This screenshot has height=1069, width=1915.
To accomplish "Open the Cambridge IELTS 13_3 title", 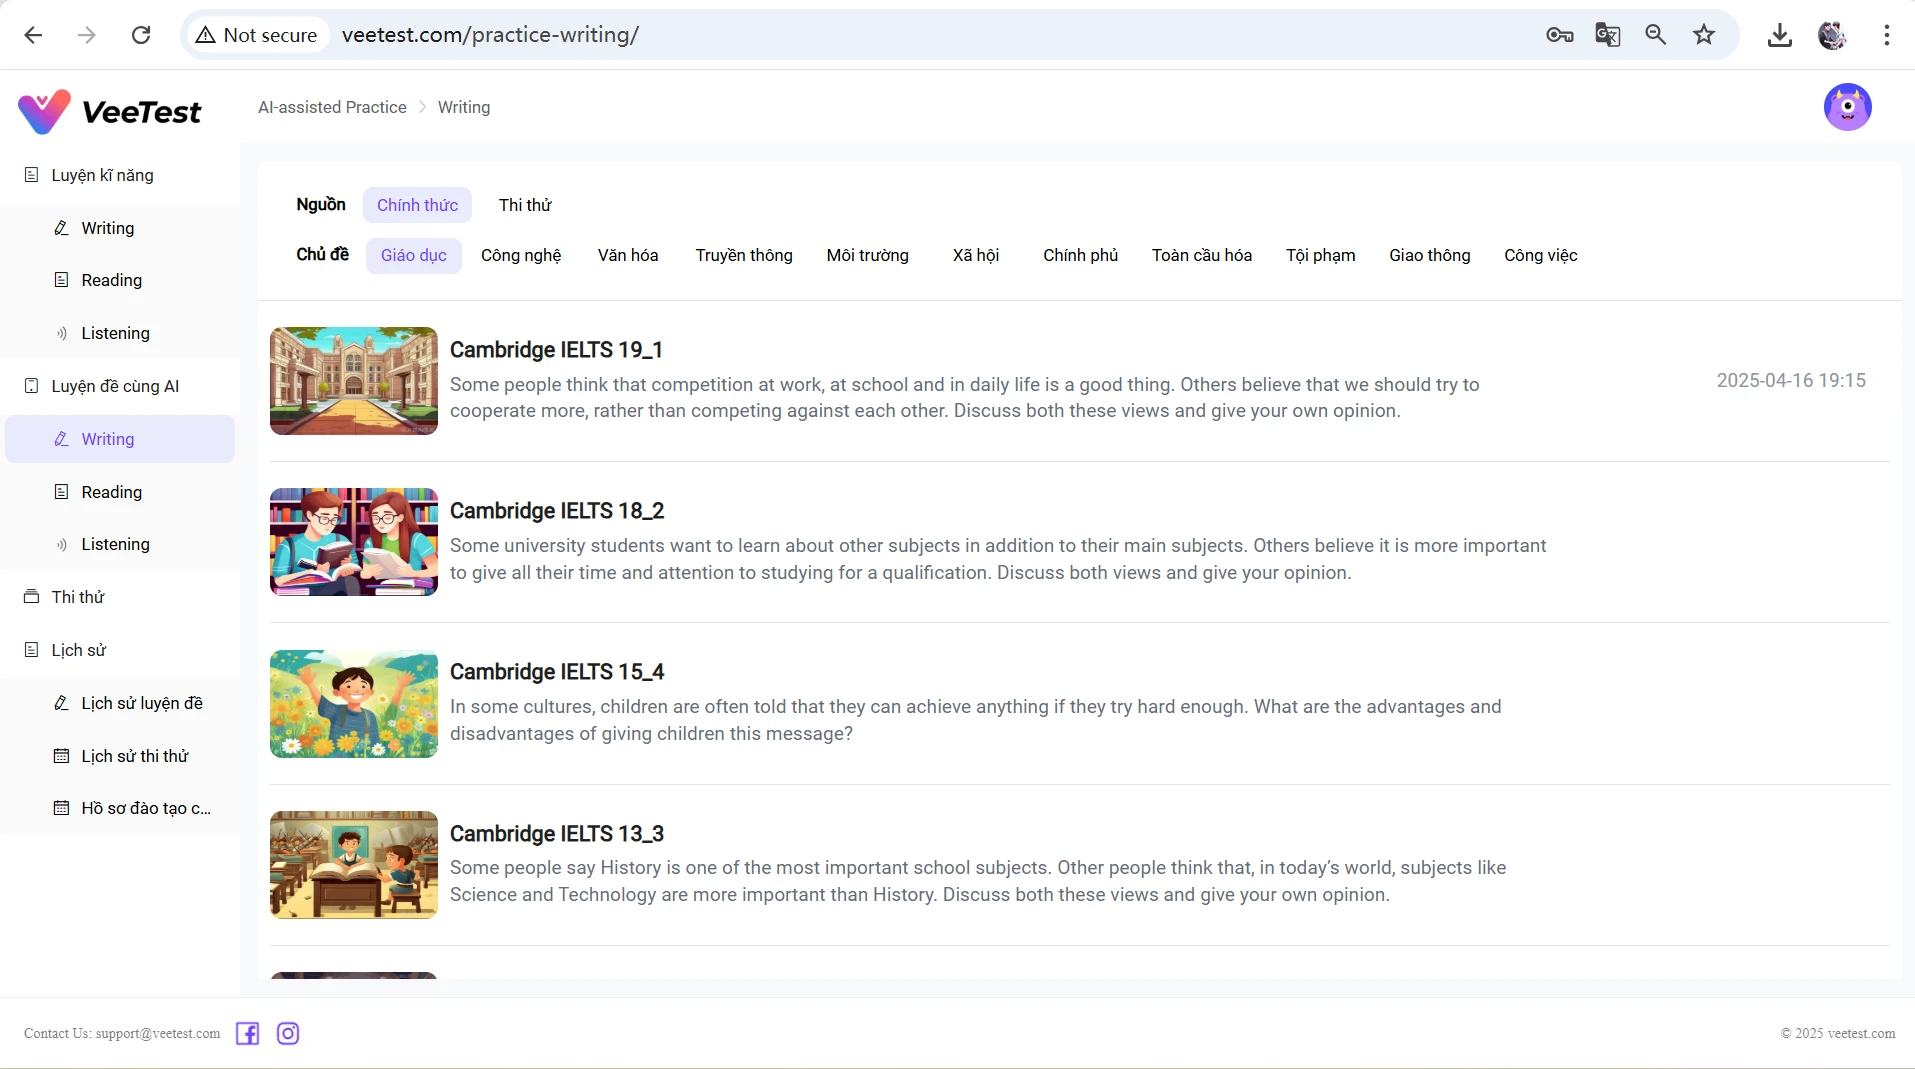I will tap(557, 834).
